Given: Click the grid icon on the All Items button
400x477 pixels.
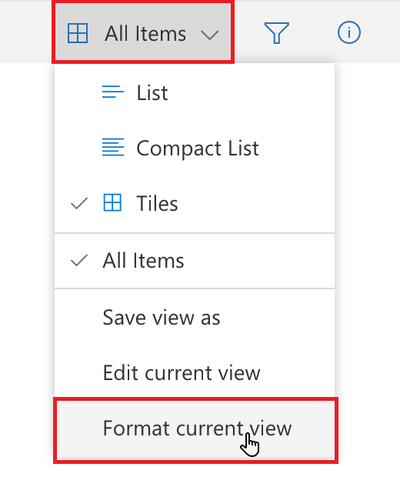Looking at the screenshot, I should coord(78,33).
